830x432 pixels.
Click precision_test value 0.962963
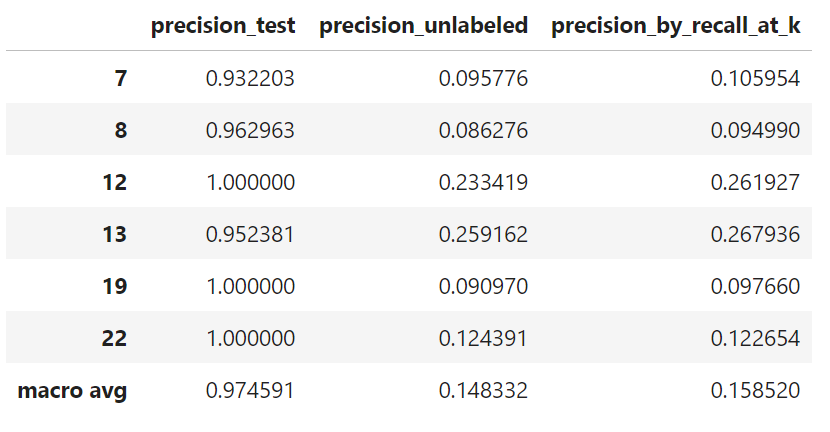250,131
